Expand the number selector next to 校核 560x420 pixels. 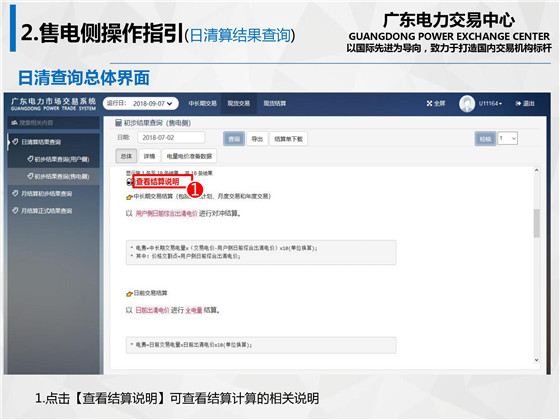point(508,139)
